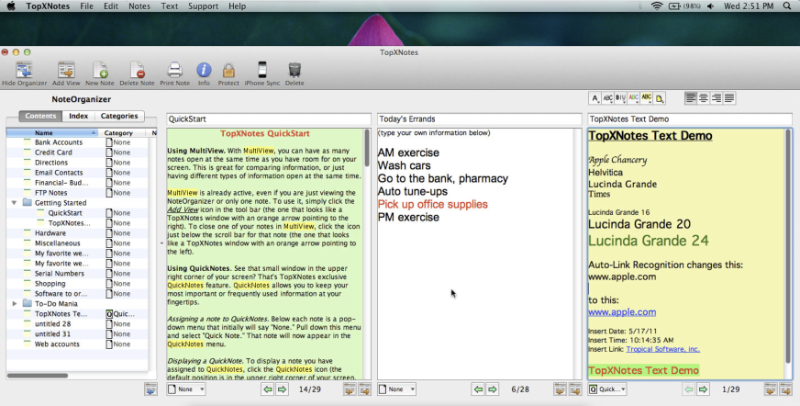Collapse the Getting Started folder
Viewport: 800px width, 406px height.
13,202
